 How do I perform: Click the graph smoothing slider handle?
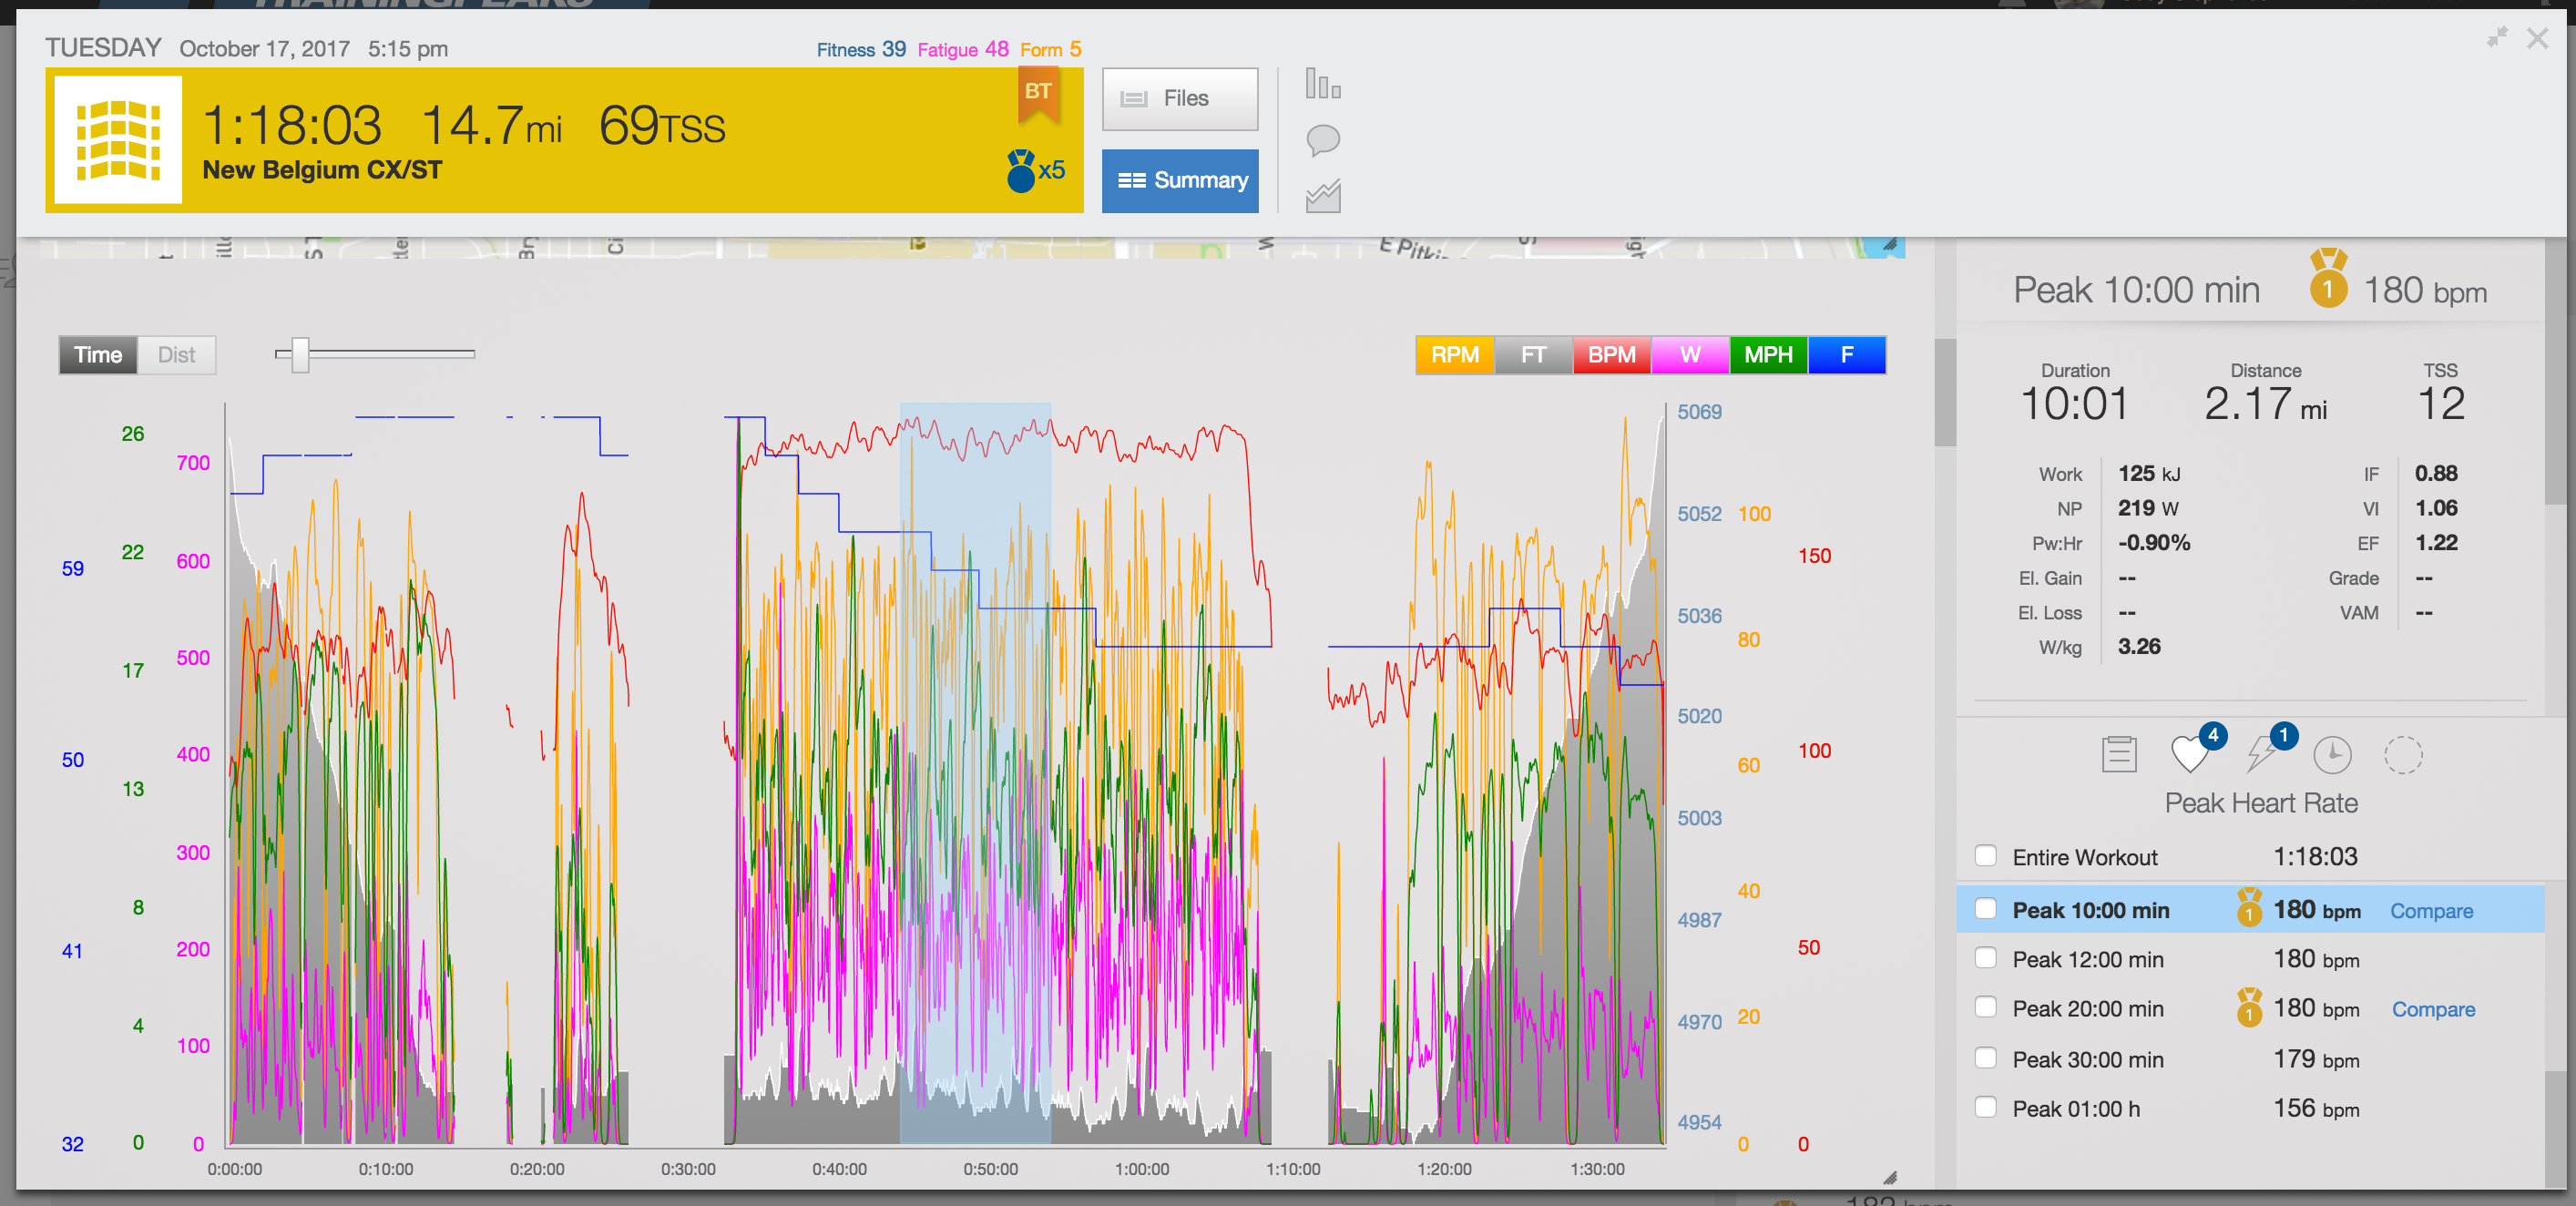(x=300, y=354)
